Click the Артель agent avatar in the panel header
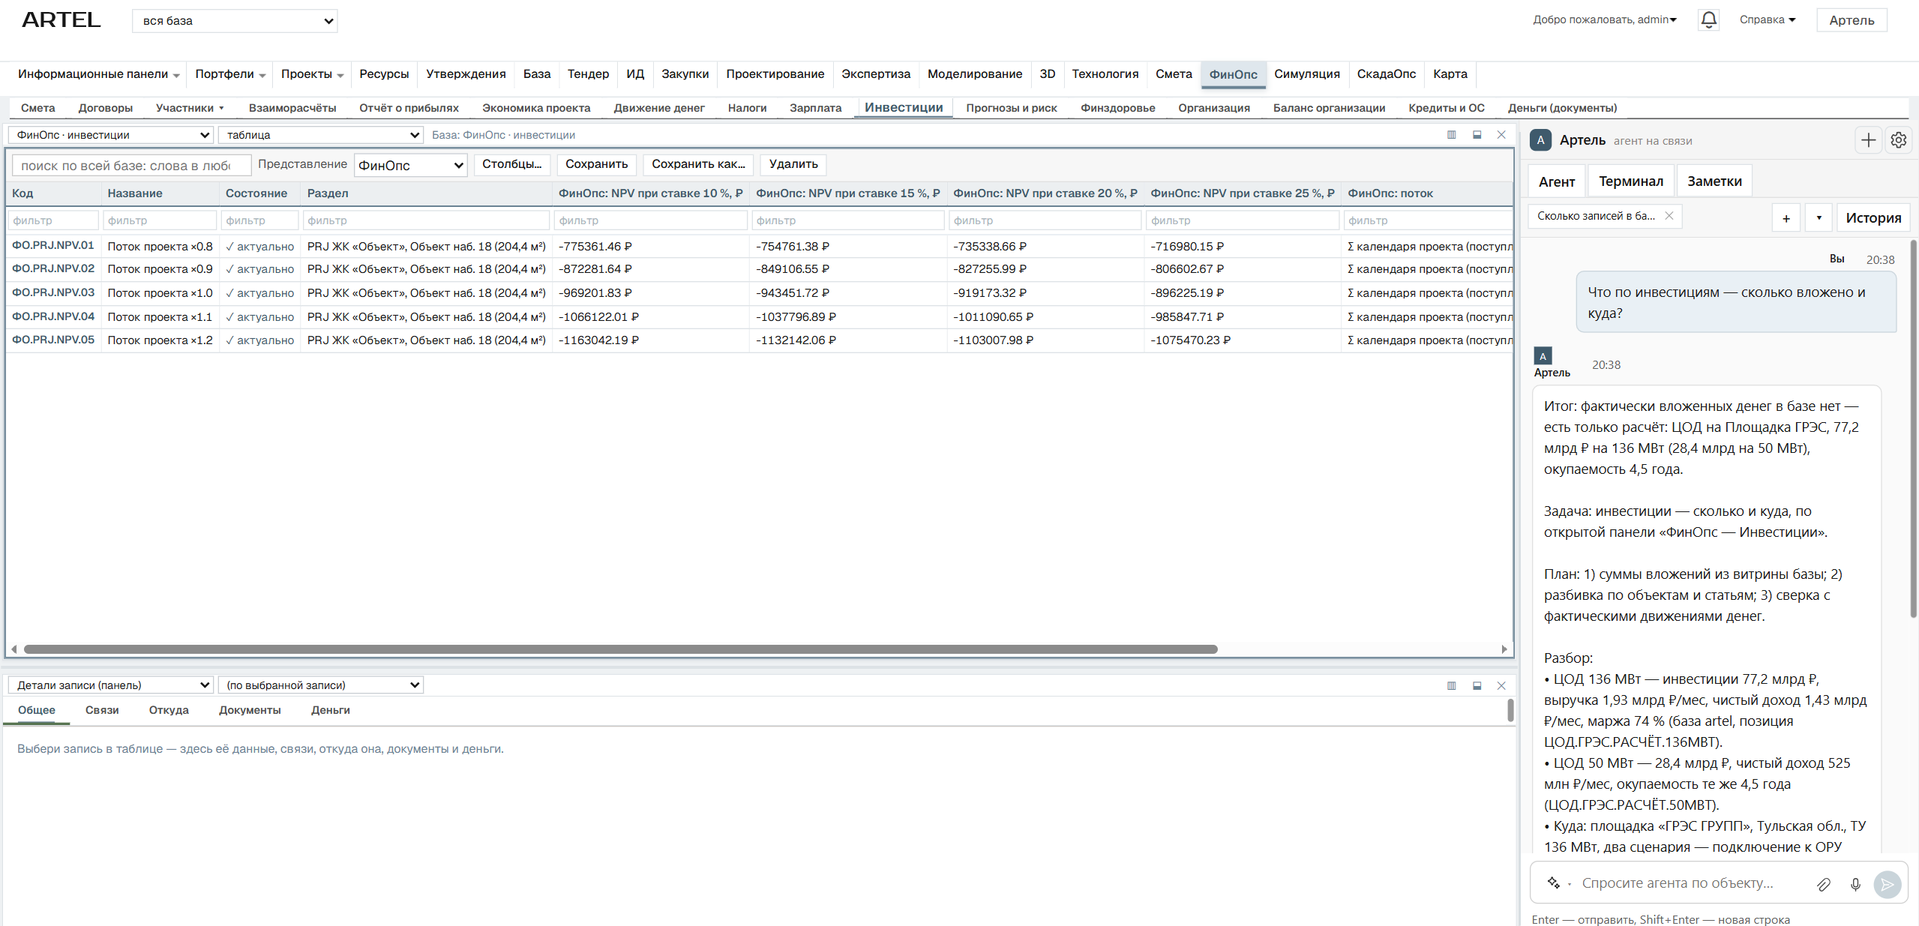Image resolution: width=1919 pixels, height=926 pixels. 1541,140
